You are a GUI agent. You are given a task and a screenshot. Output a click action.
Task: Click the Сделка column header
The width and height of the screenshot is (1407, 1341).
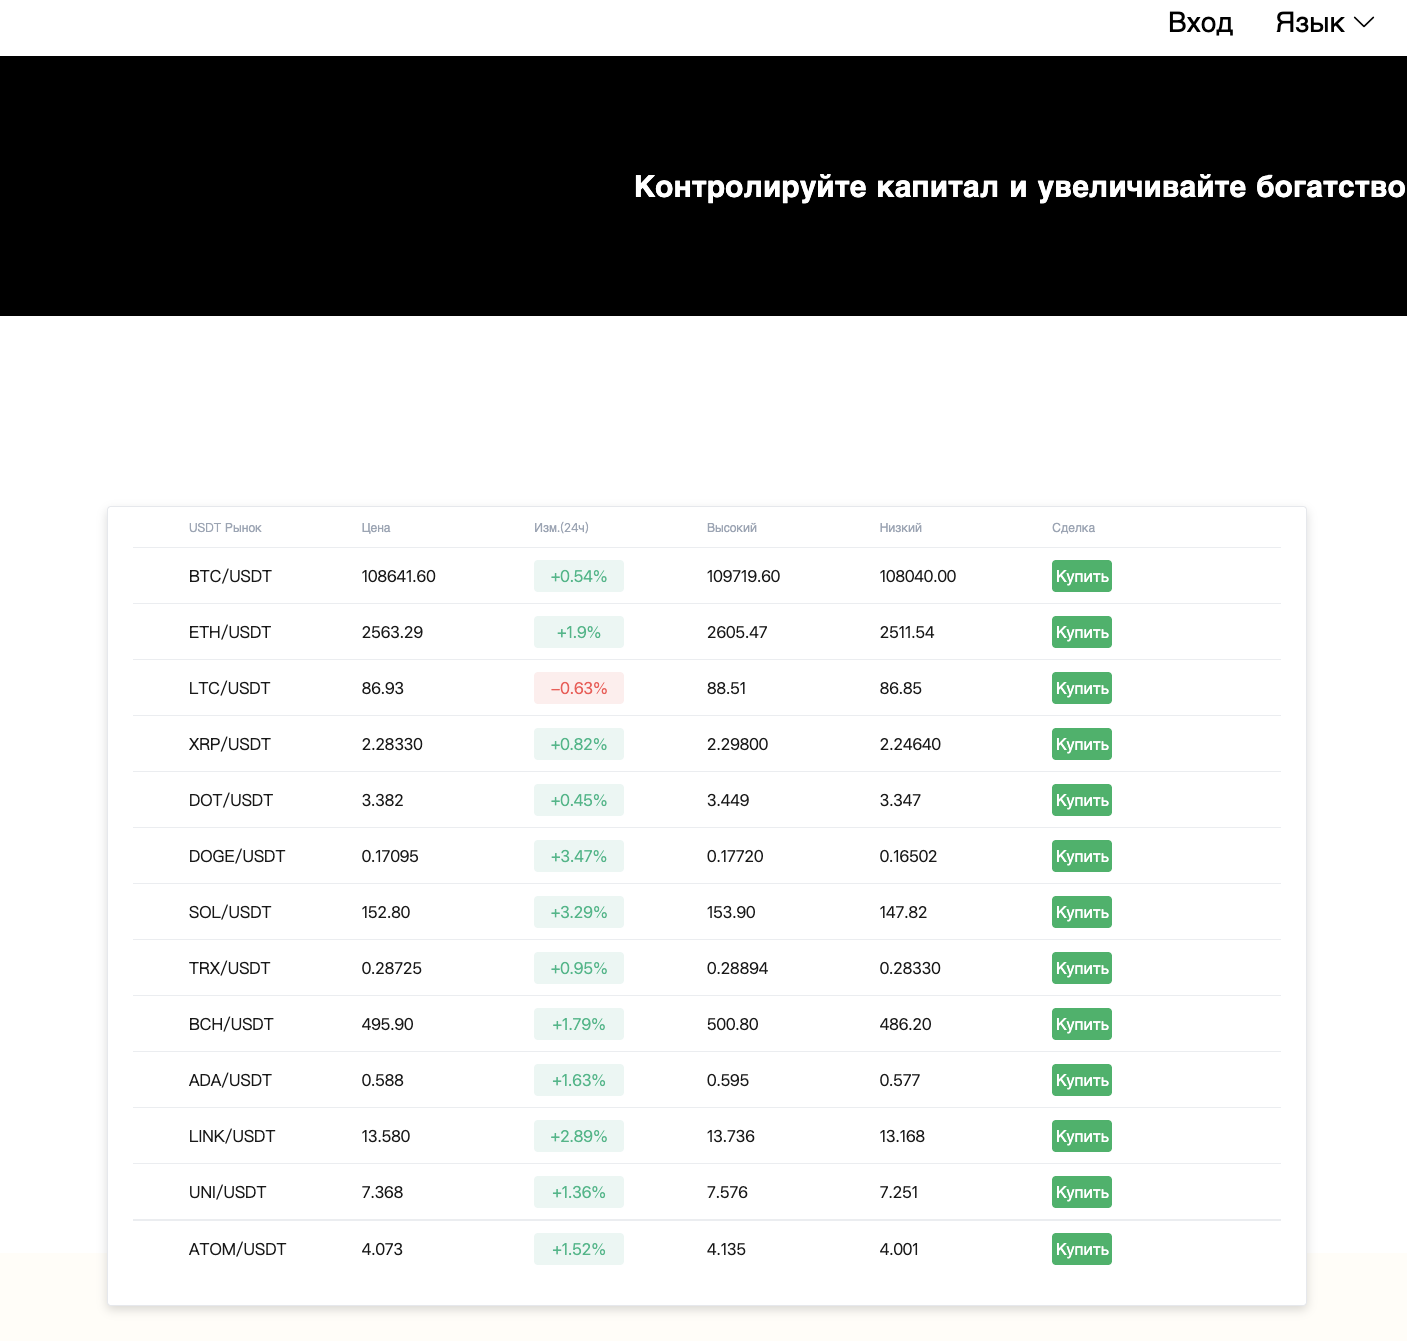point(1073,528)
